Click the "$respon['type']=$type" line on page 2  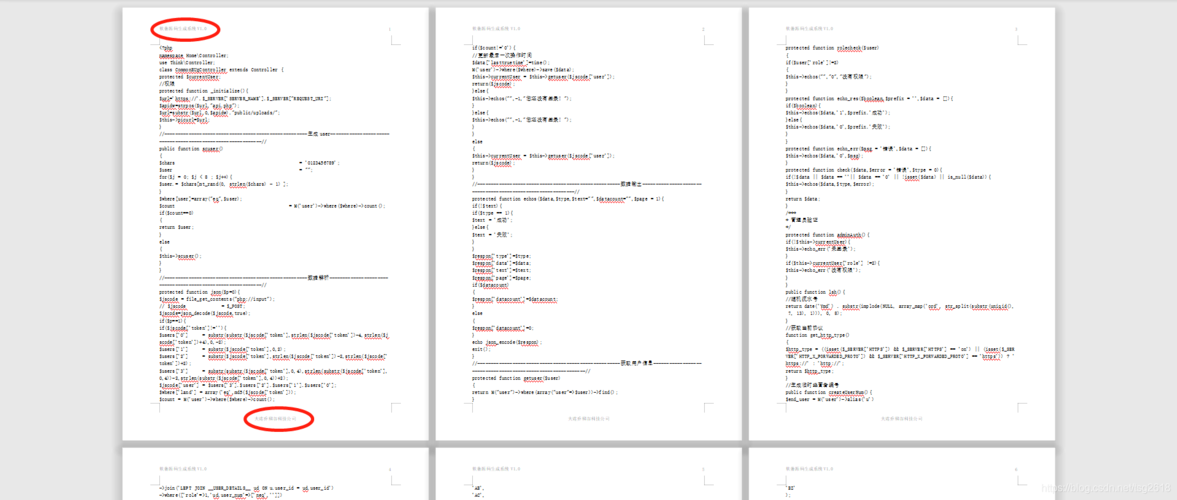[501, 256]
